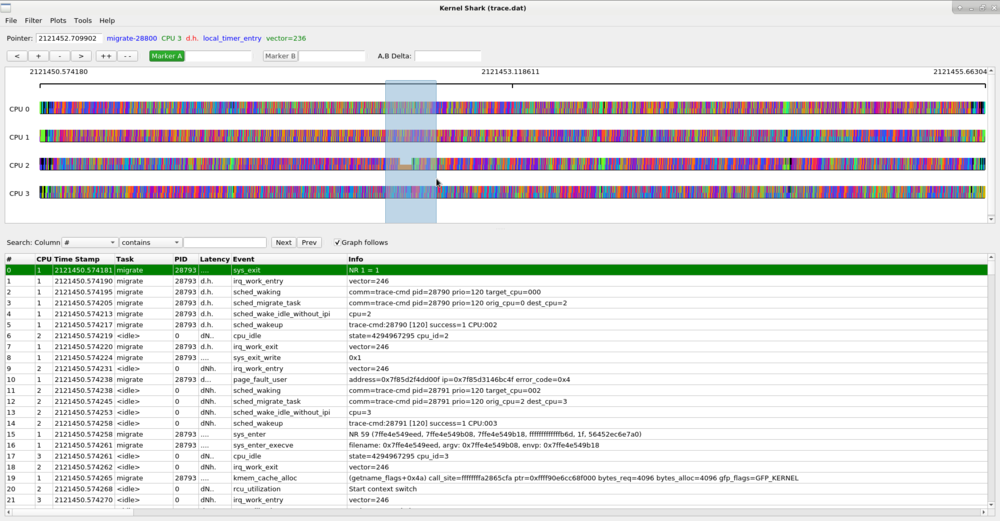The height and width of the screenshot is (521, 1000).
Task: Click the # column header
Action: 20,259
